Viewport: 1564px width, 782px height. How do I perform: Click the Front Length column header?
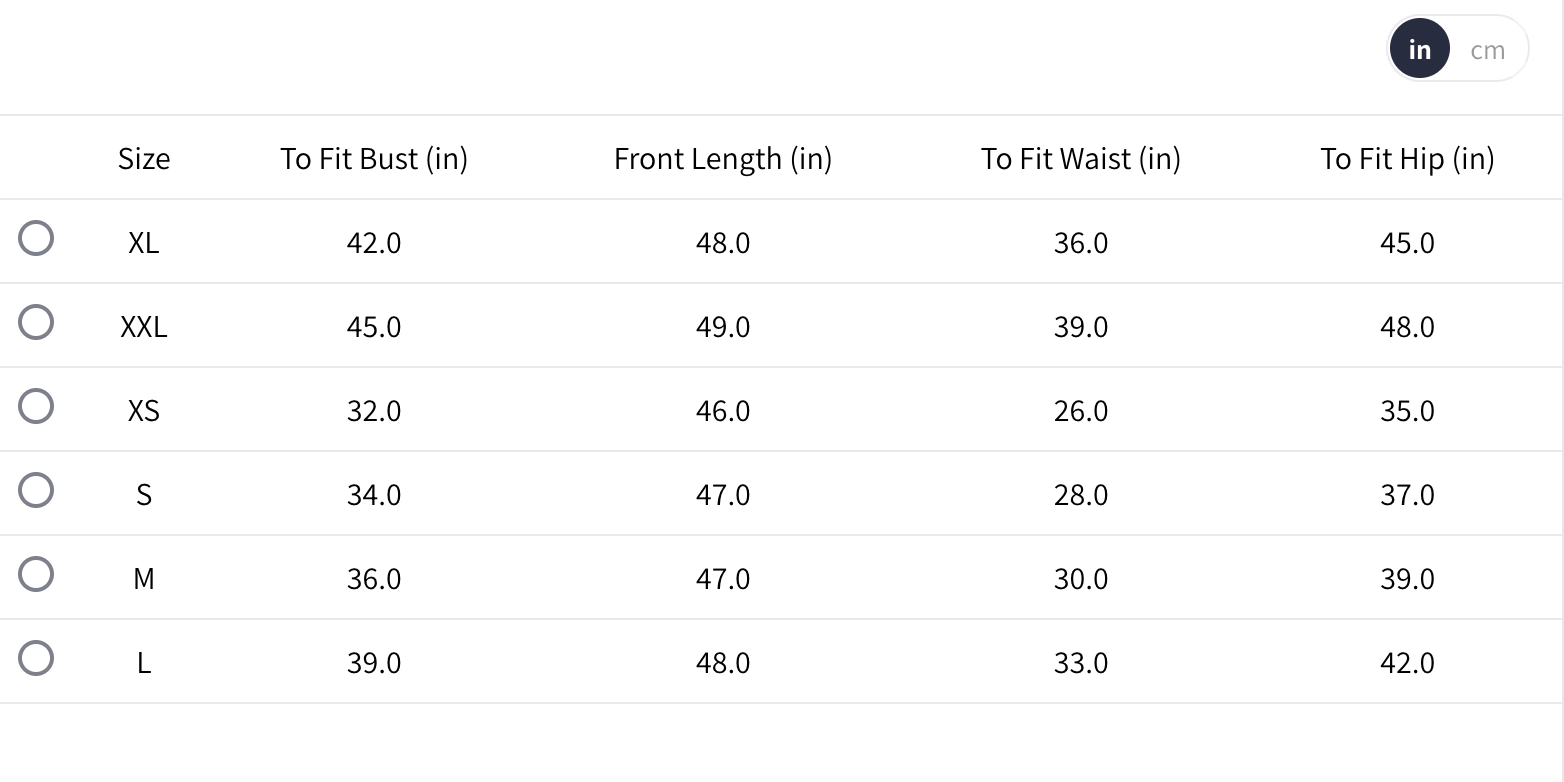[723, 159]
